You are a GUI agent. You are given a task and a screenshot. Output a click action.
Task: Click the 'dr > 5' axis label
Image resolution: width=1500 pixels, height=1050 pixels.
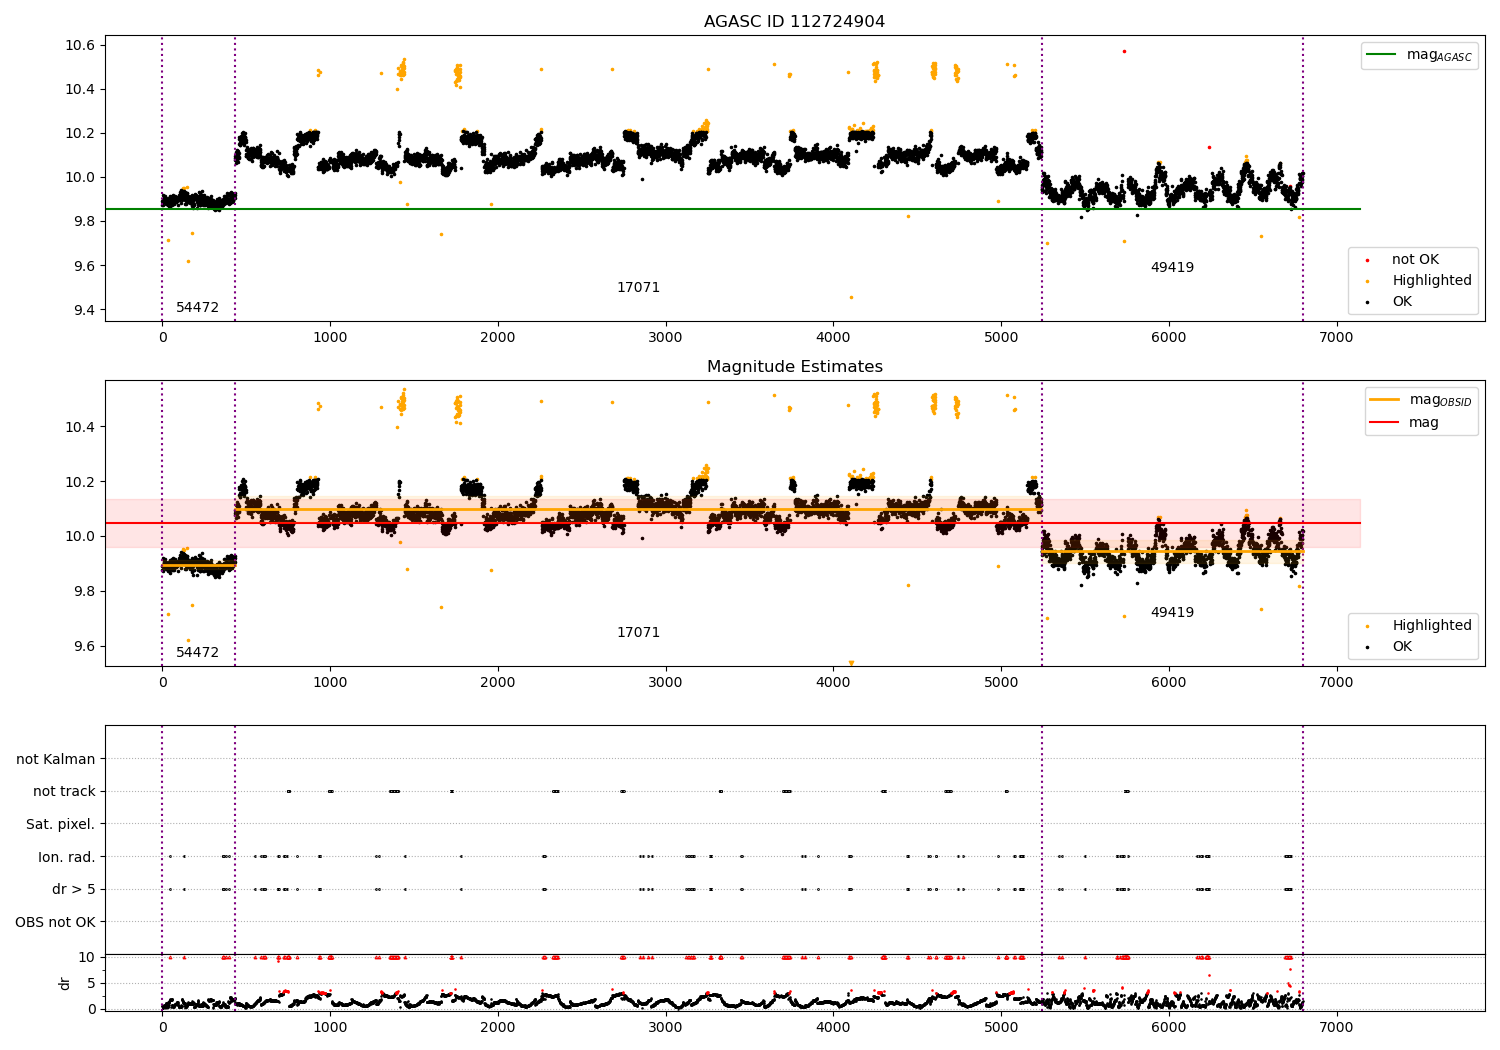[74, 890]
